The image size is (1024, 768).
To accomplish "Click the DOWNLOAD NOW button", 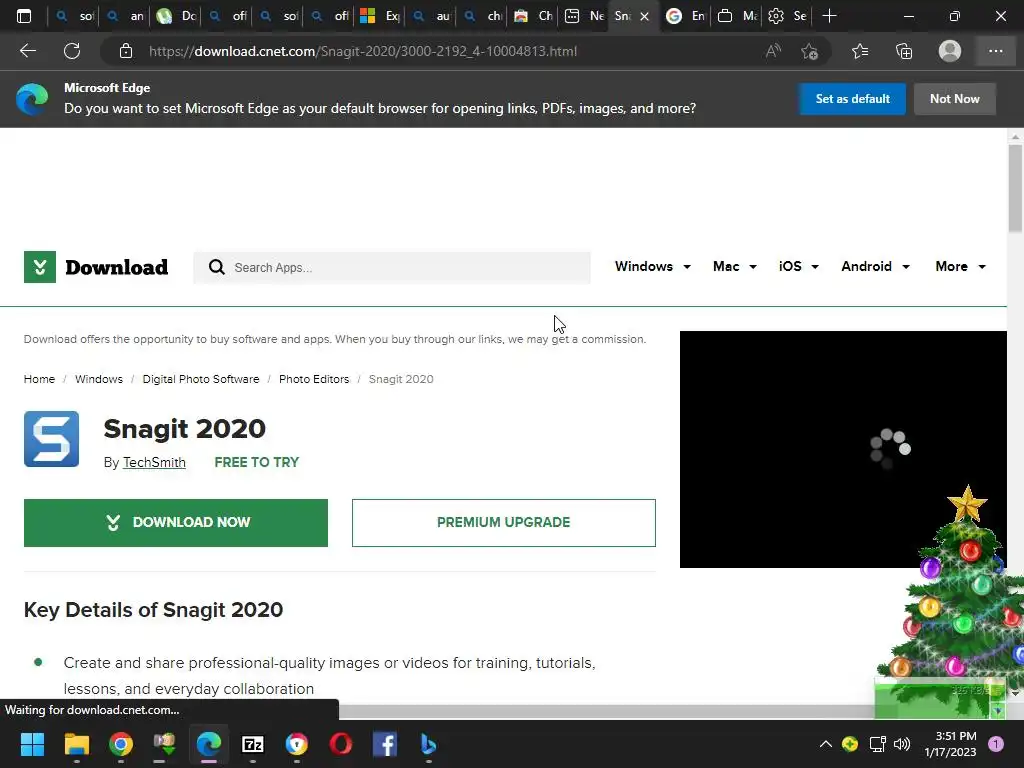I will pos(176,522).
